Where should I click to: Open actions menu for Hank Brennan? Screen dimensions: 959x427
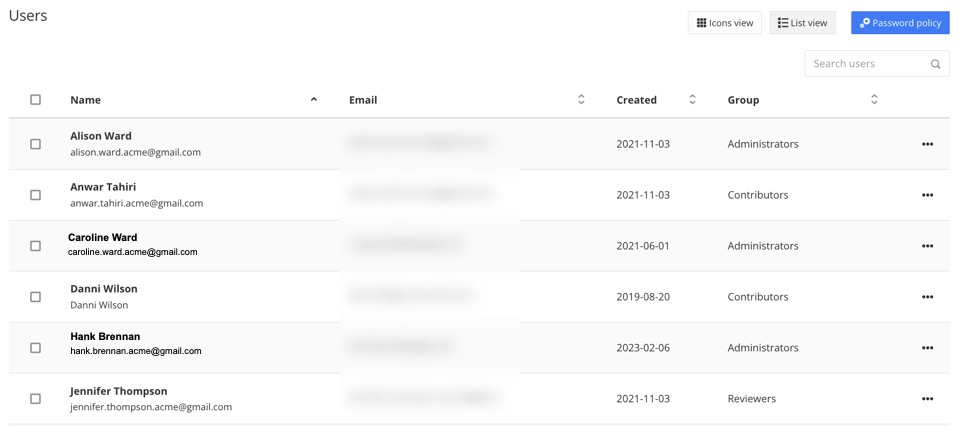tap(927, 348)
